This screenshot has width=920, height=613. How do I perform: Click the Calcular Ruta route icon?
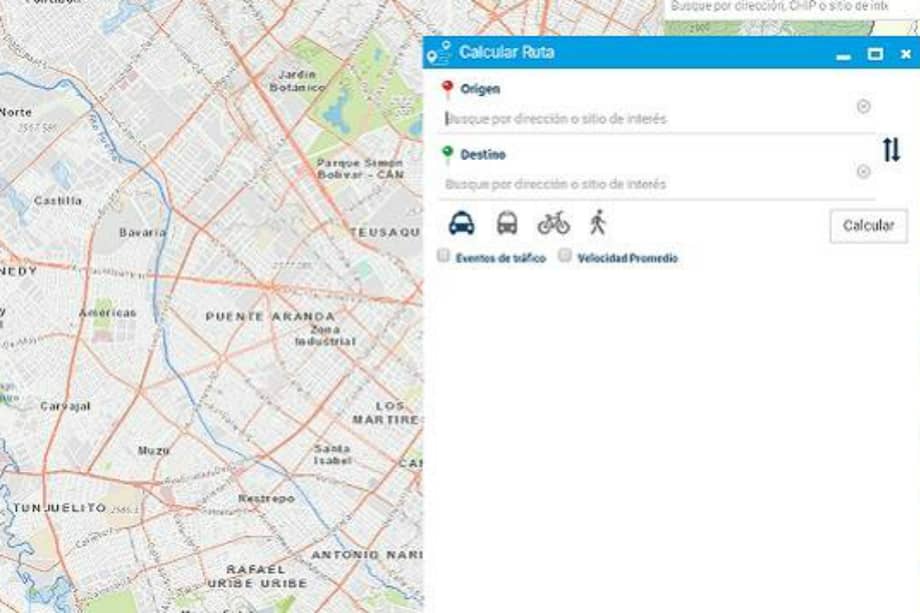click(439, 53)
